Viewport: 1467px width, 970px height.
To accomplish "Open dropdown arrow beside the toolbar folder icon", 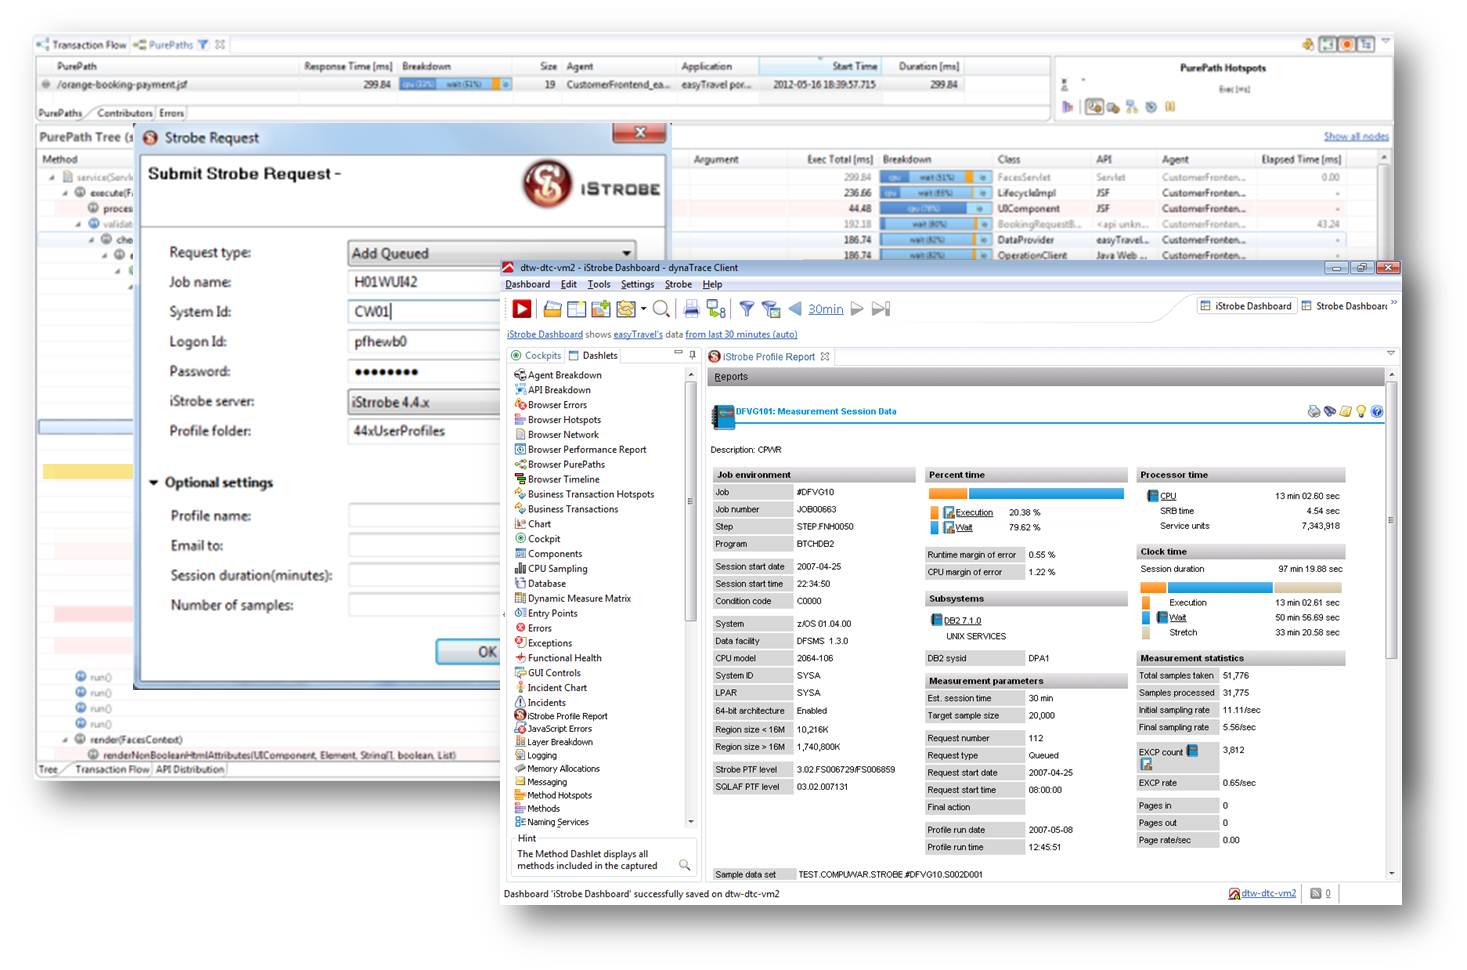I will [x=643, y=309].
